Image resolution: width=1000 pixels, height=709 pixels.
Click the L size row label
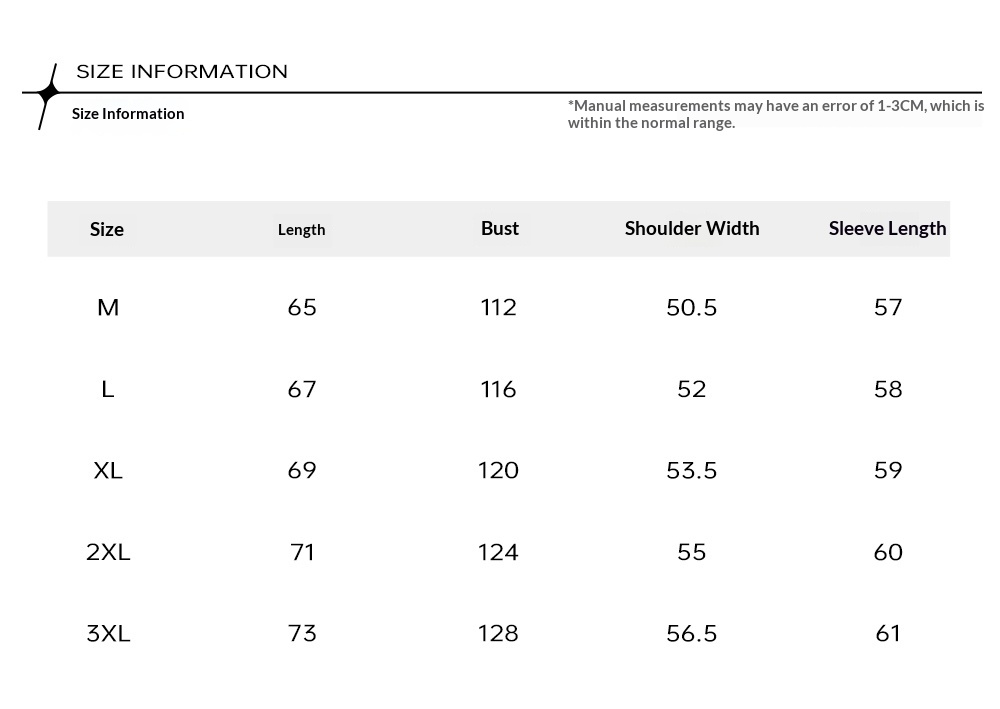[108, 389]
